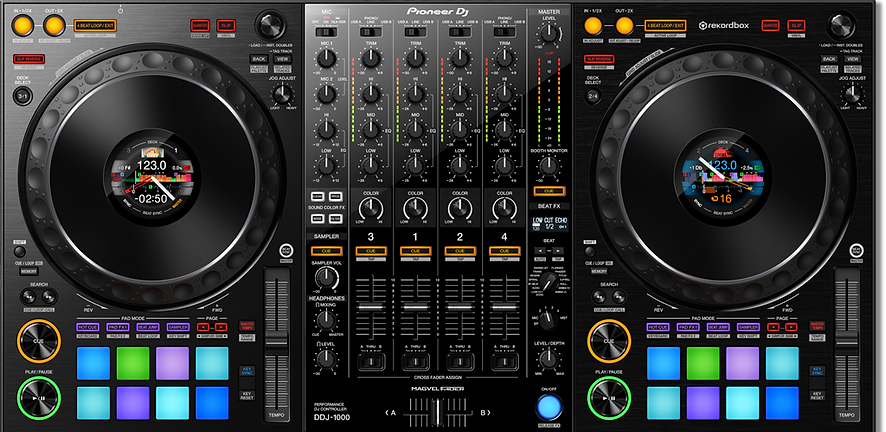Screen dimensions: 886x432
Task: Click the rotary browse selector on right deck
Action: [840, 25]
